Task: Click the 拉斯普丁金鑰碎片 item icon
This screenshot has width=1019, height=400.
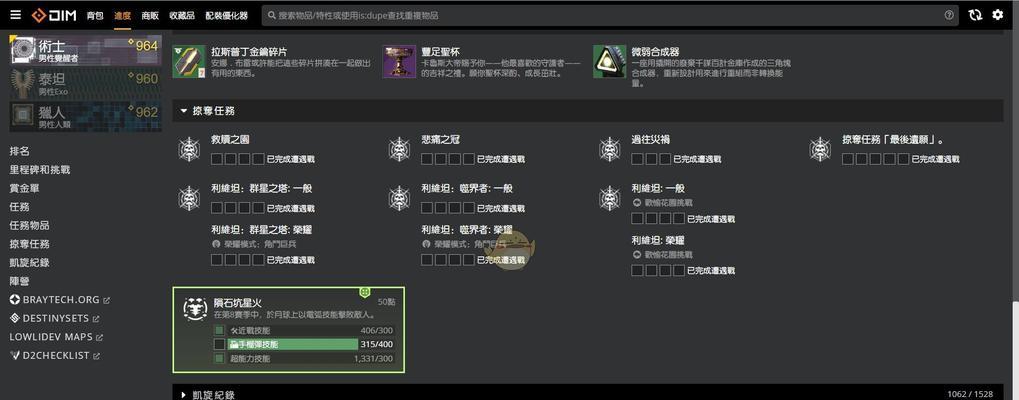Action: tap(188, 62)
